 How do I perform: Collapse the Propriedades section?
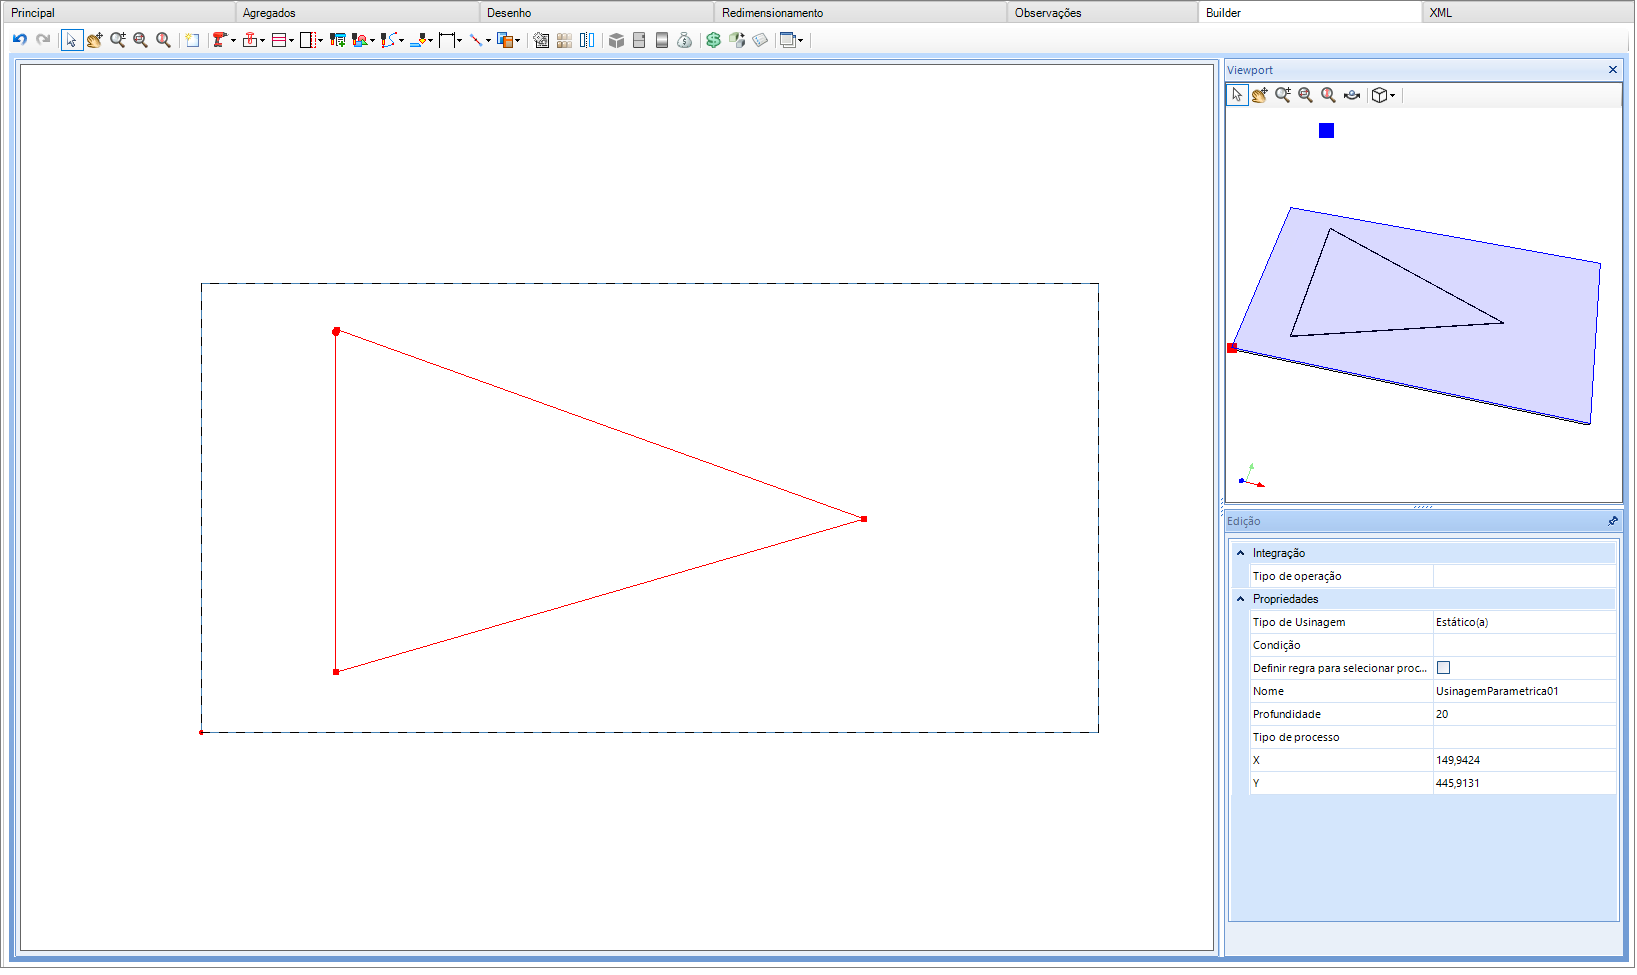click(x=1241, y=599)
